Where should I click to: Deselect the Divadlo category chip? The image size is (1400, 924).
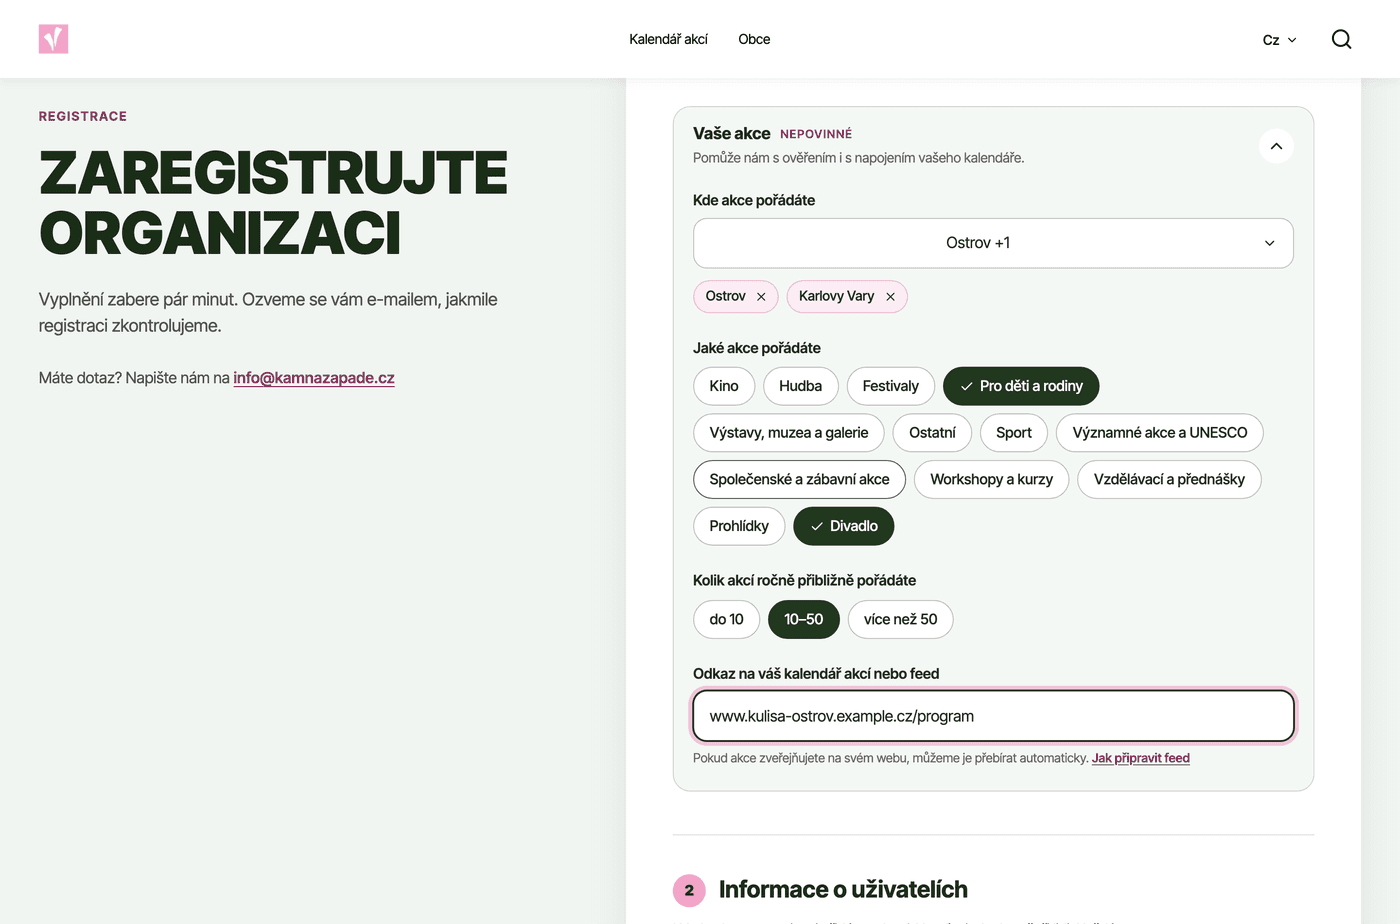[843, 526]
